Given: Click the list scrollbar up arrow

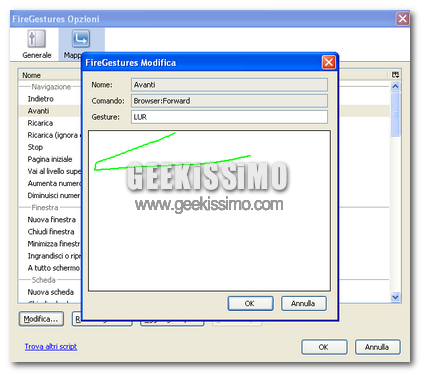Looking at the screenshot, I should [x=395, y=86].
